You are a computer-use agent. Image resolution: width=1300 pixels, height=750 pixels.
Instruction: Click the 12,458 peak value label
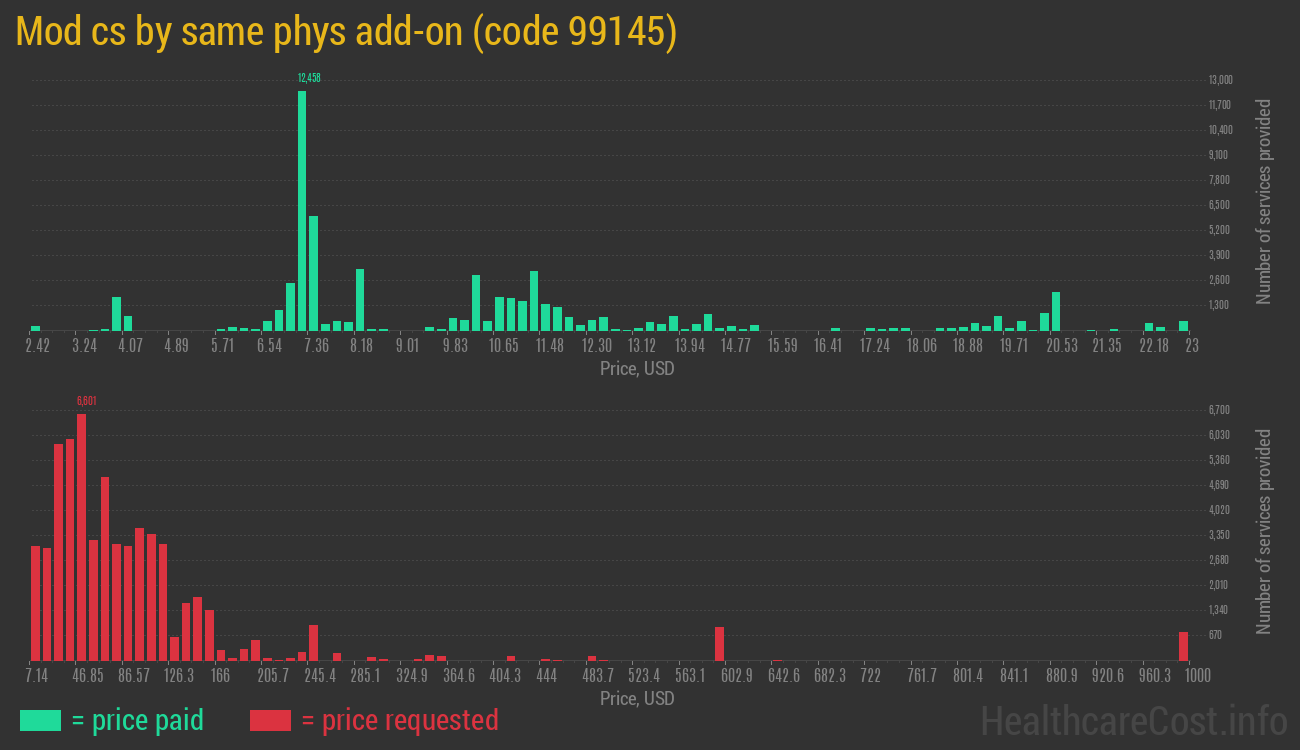point(309,78)
